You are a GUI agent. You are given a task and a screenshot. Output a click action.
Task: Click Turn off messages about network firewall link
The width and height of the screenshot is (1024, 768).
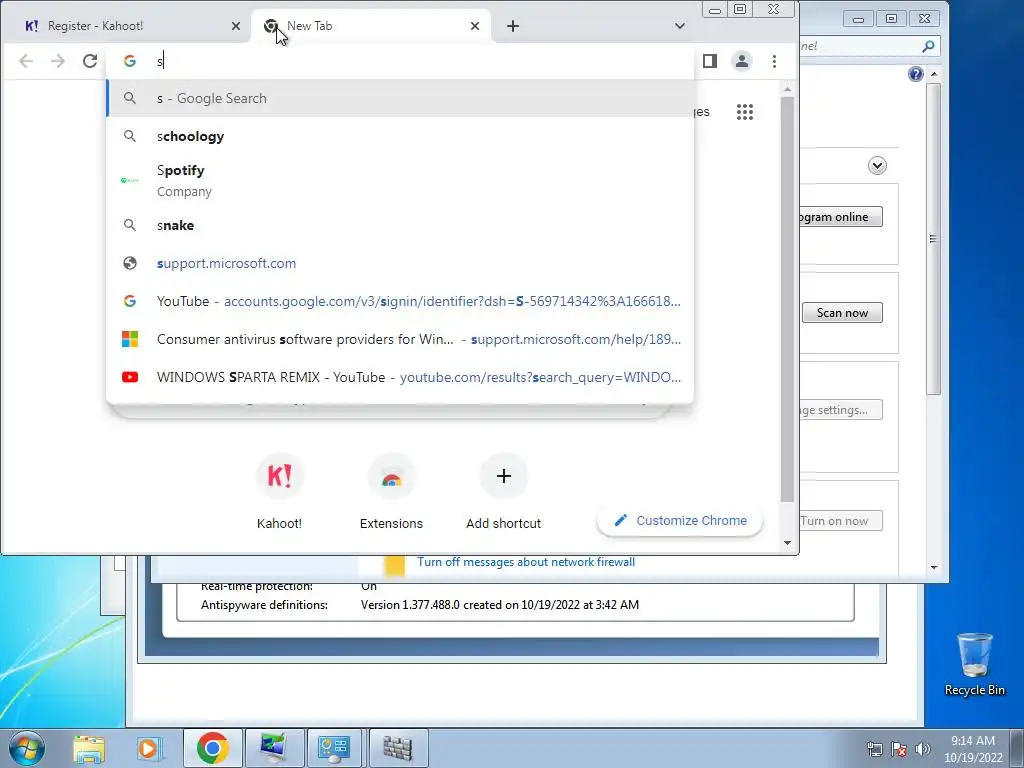tap(526, 562)
